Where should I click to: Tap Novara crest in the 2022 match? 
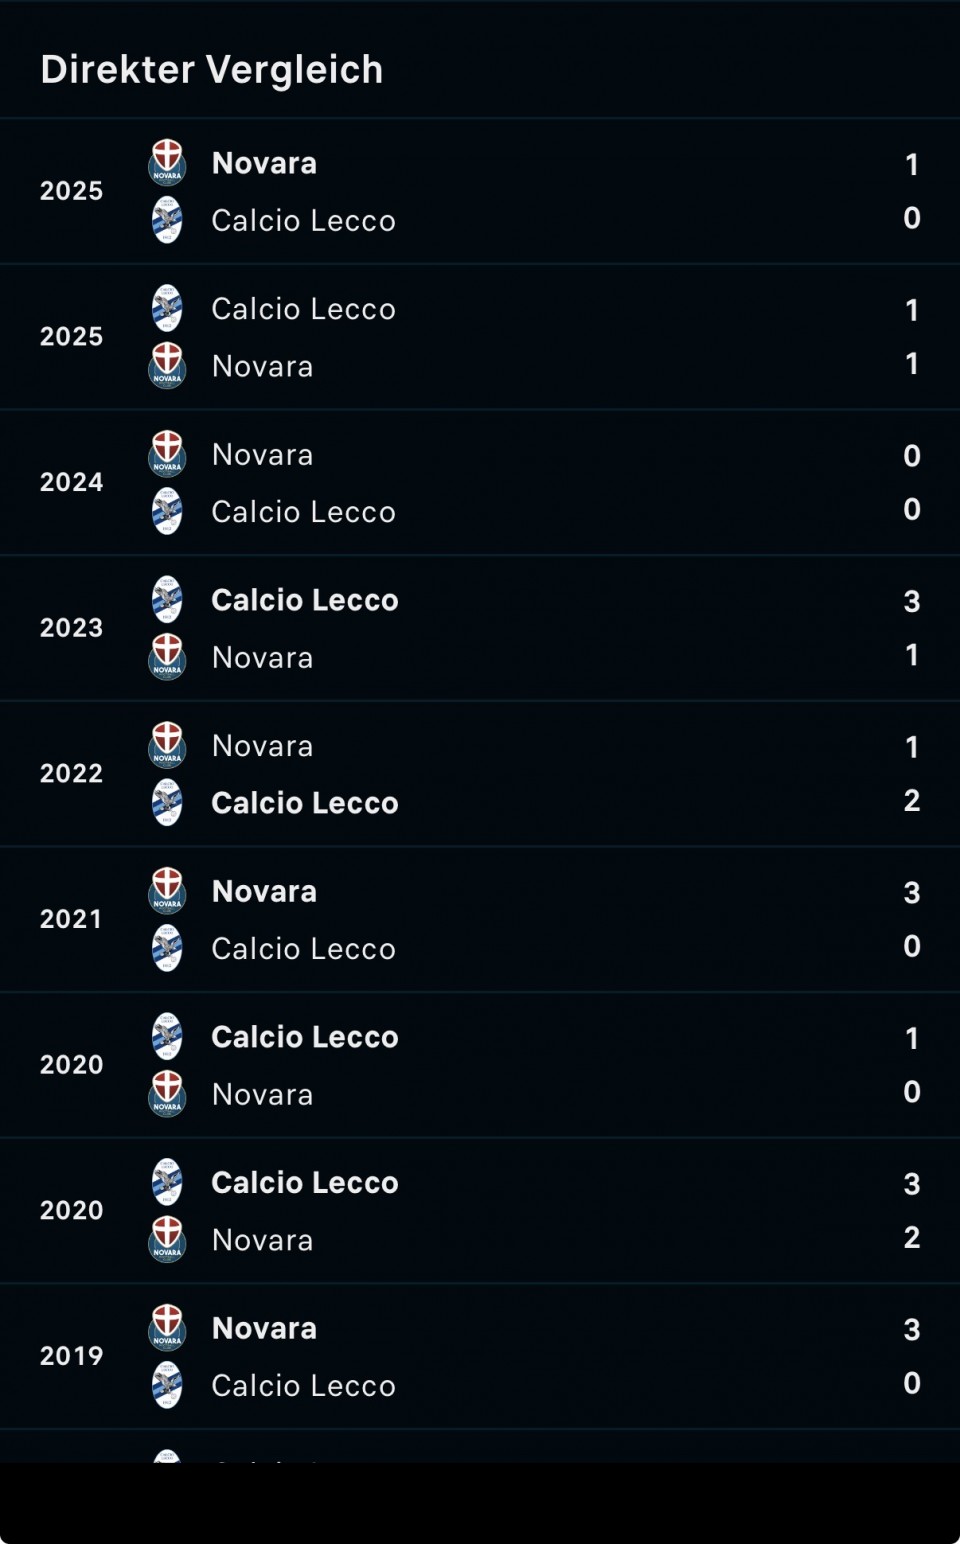167,745
